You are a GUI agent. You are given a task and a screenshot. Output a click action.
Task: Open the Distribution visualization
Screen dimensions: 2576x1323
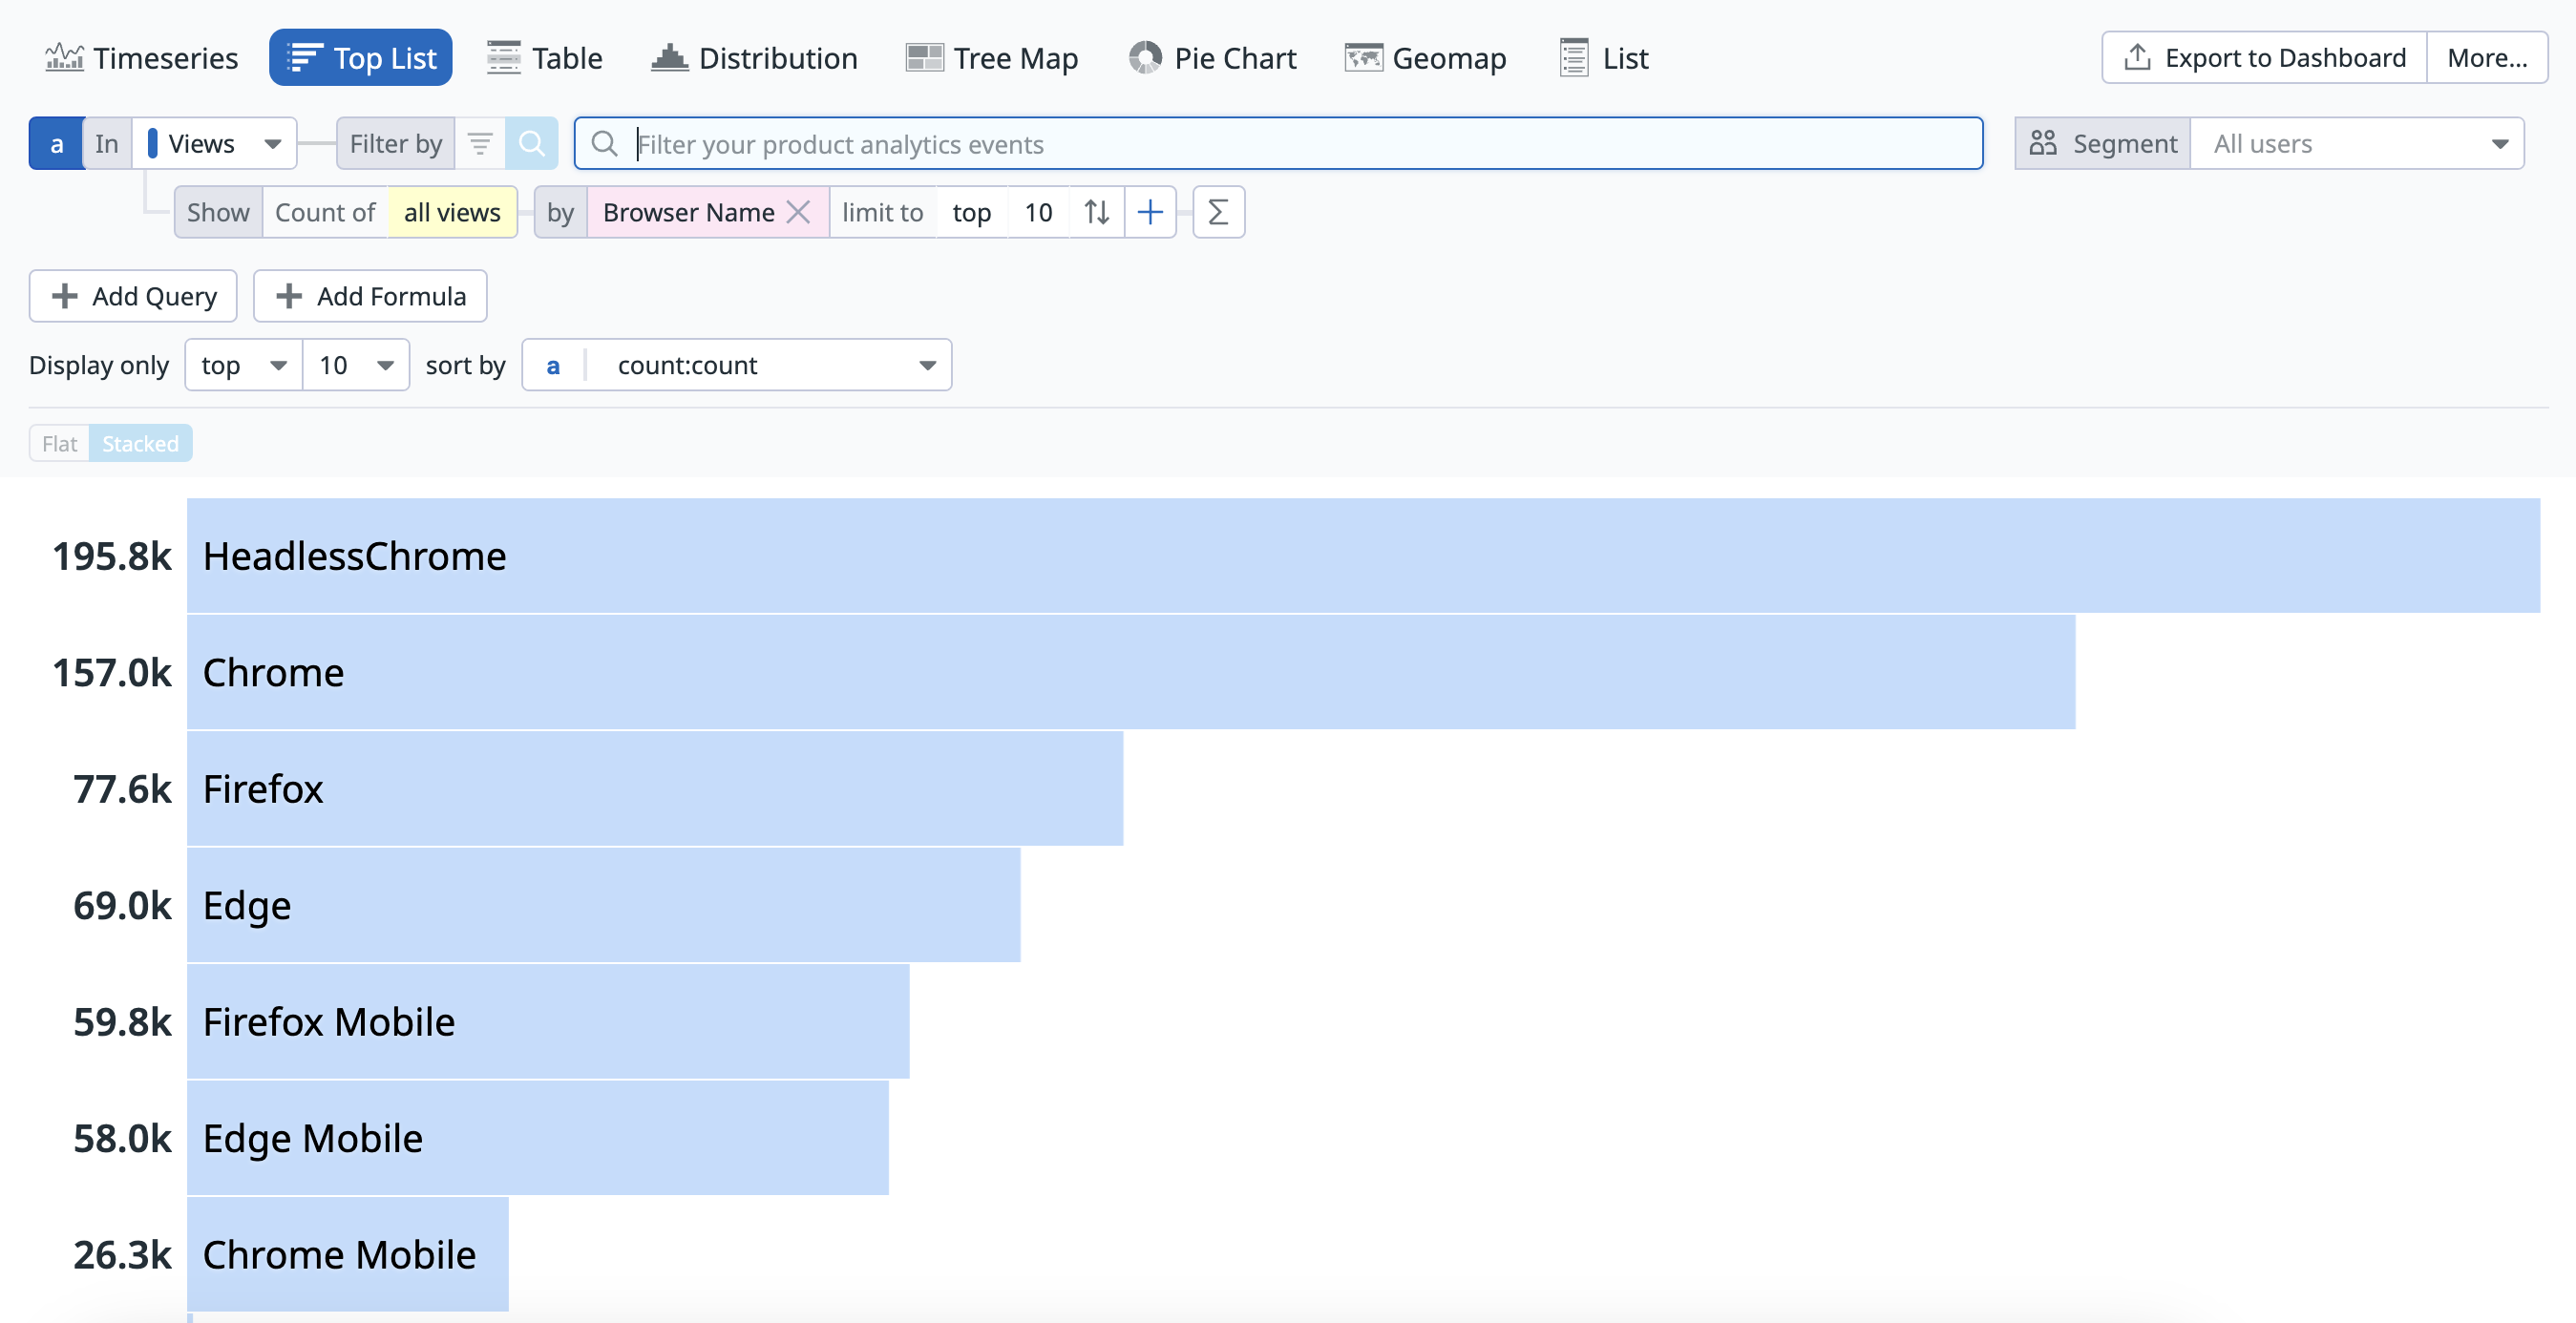pyautogui.click(x=754, y=58)
